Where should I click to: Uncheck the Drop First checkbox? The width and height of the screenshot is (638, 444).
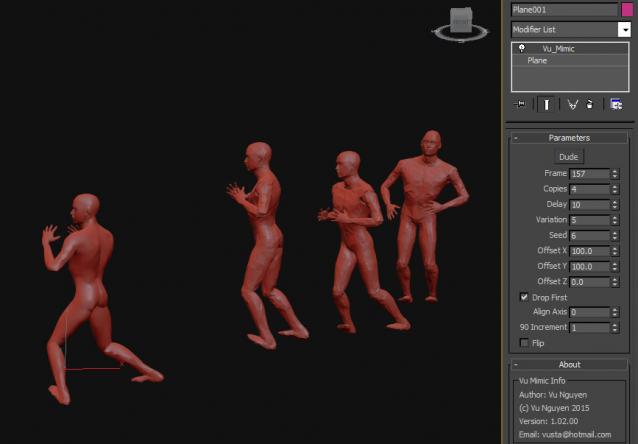click(524, 297)
